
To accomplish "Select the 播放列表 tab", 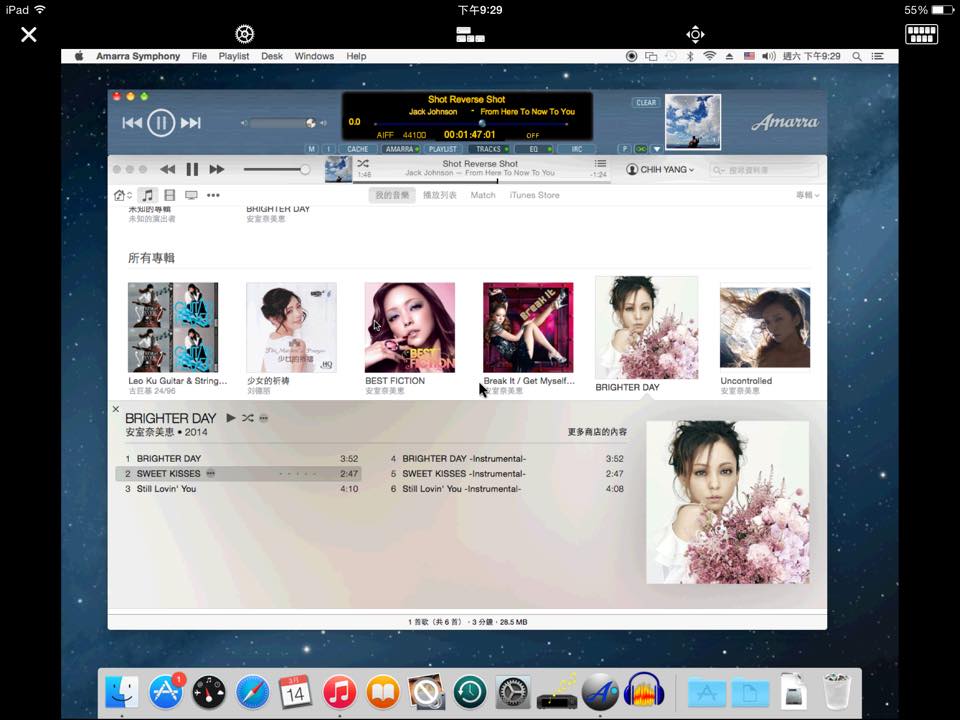I will 440,195.
